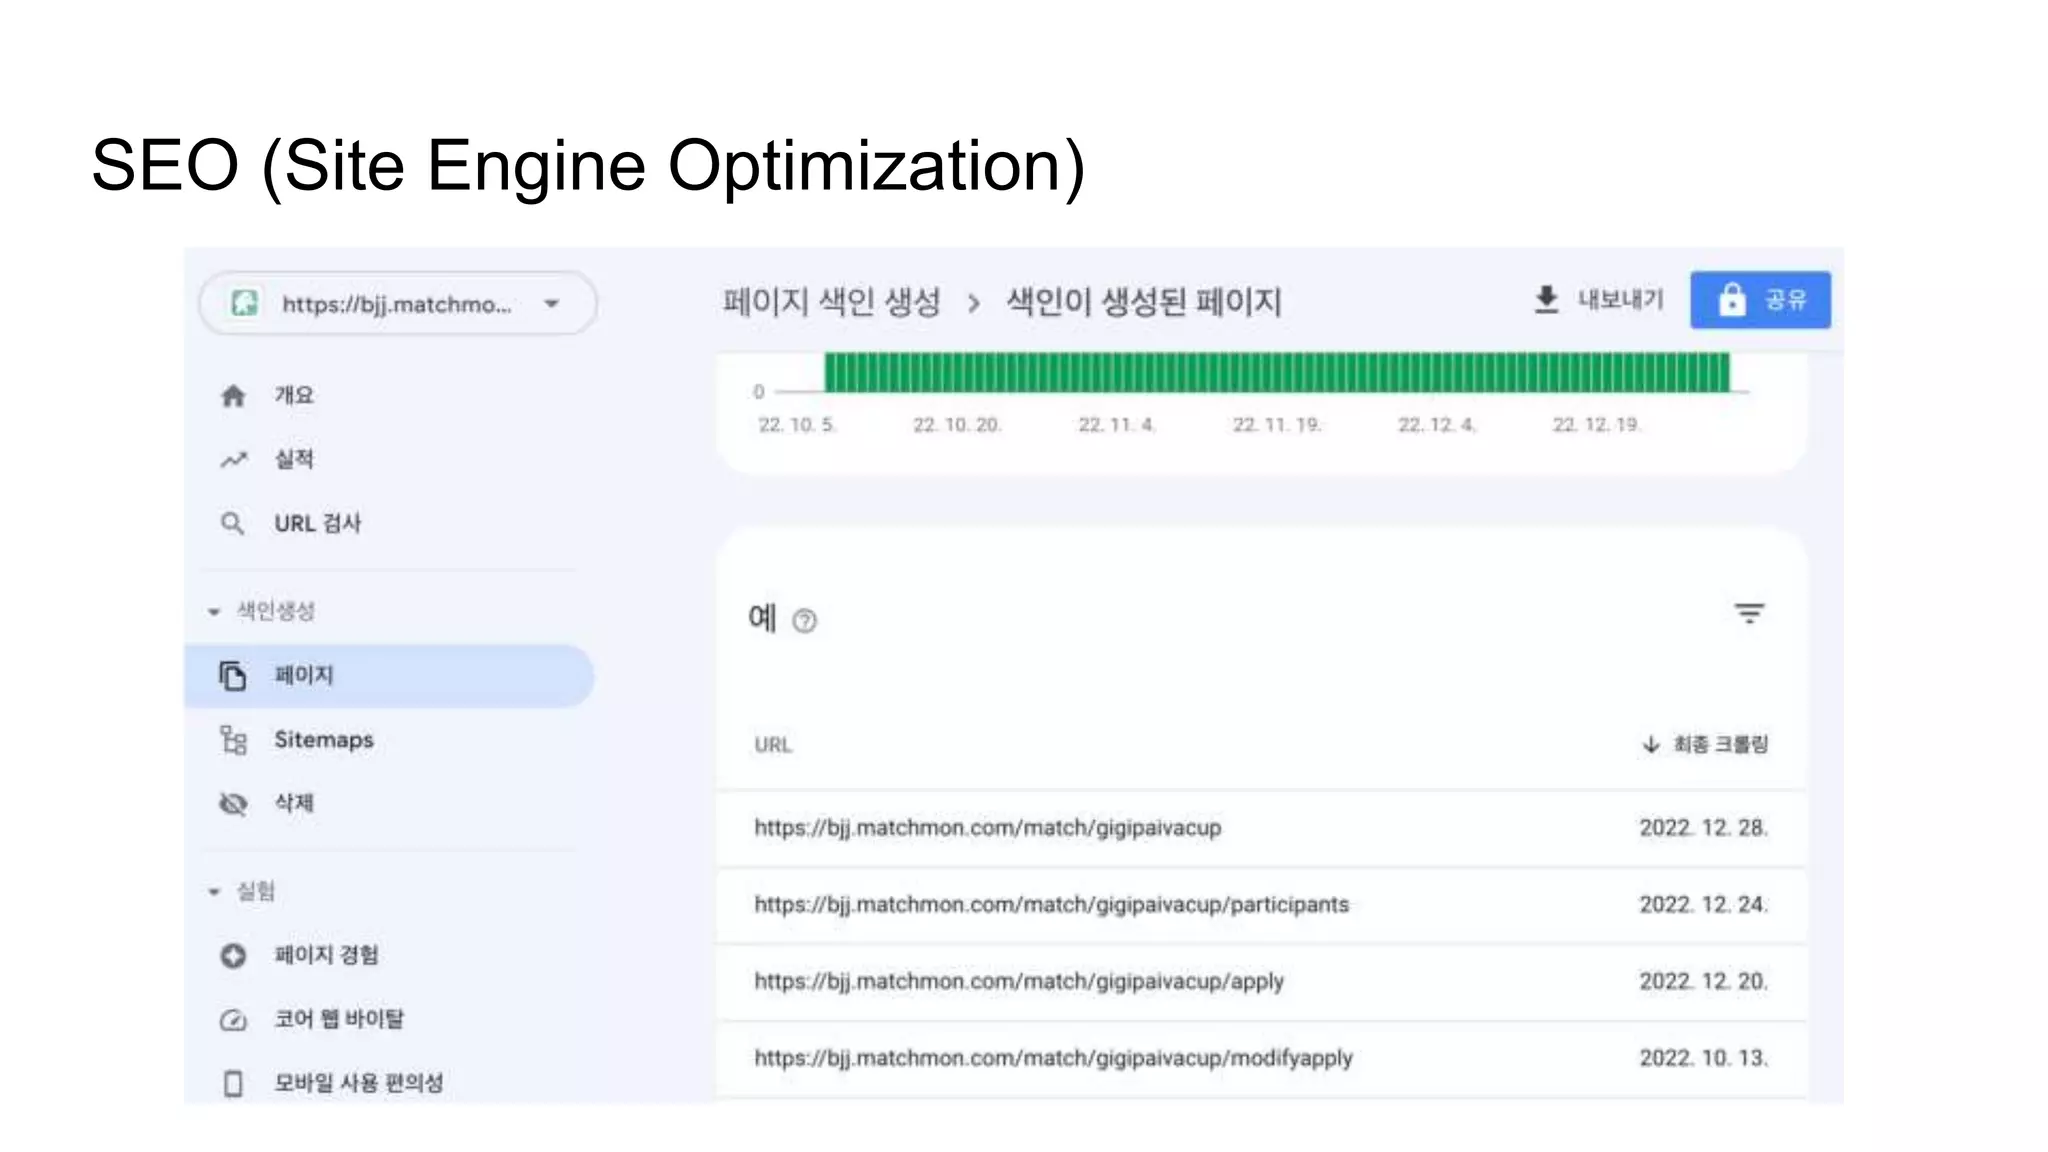
Task: Click the chart axis label 22. 10. 5.
Action: (796, 425)
